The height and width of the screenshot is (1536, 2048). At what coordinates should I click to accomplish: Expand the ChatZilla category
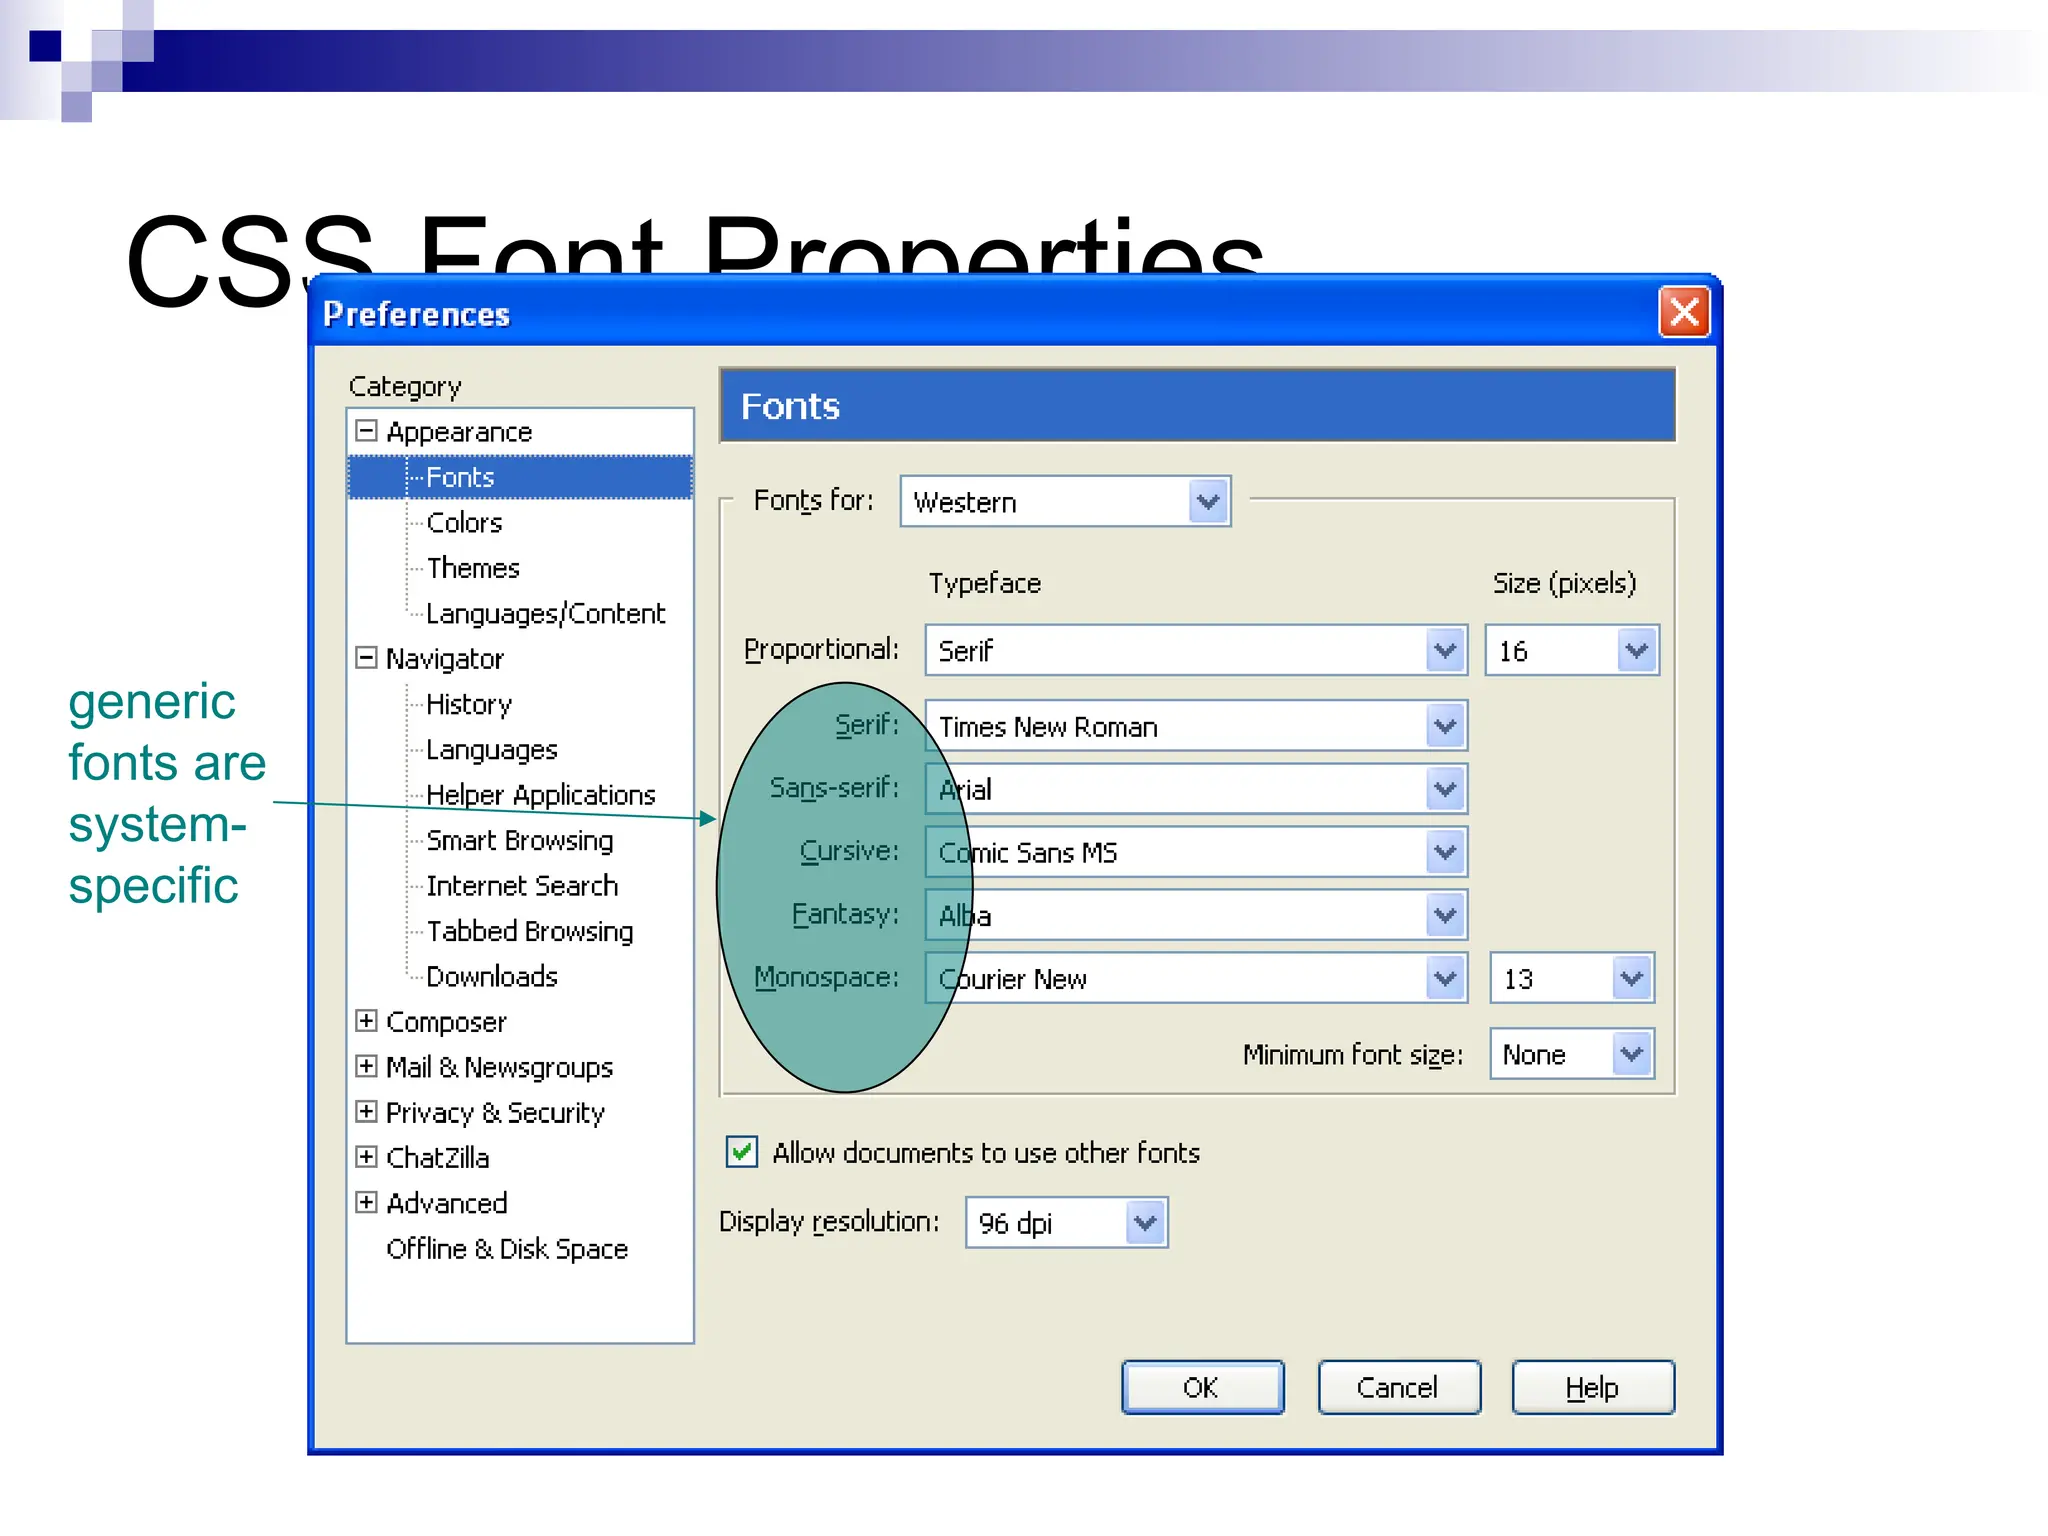[x=366, y=1157]
